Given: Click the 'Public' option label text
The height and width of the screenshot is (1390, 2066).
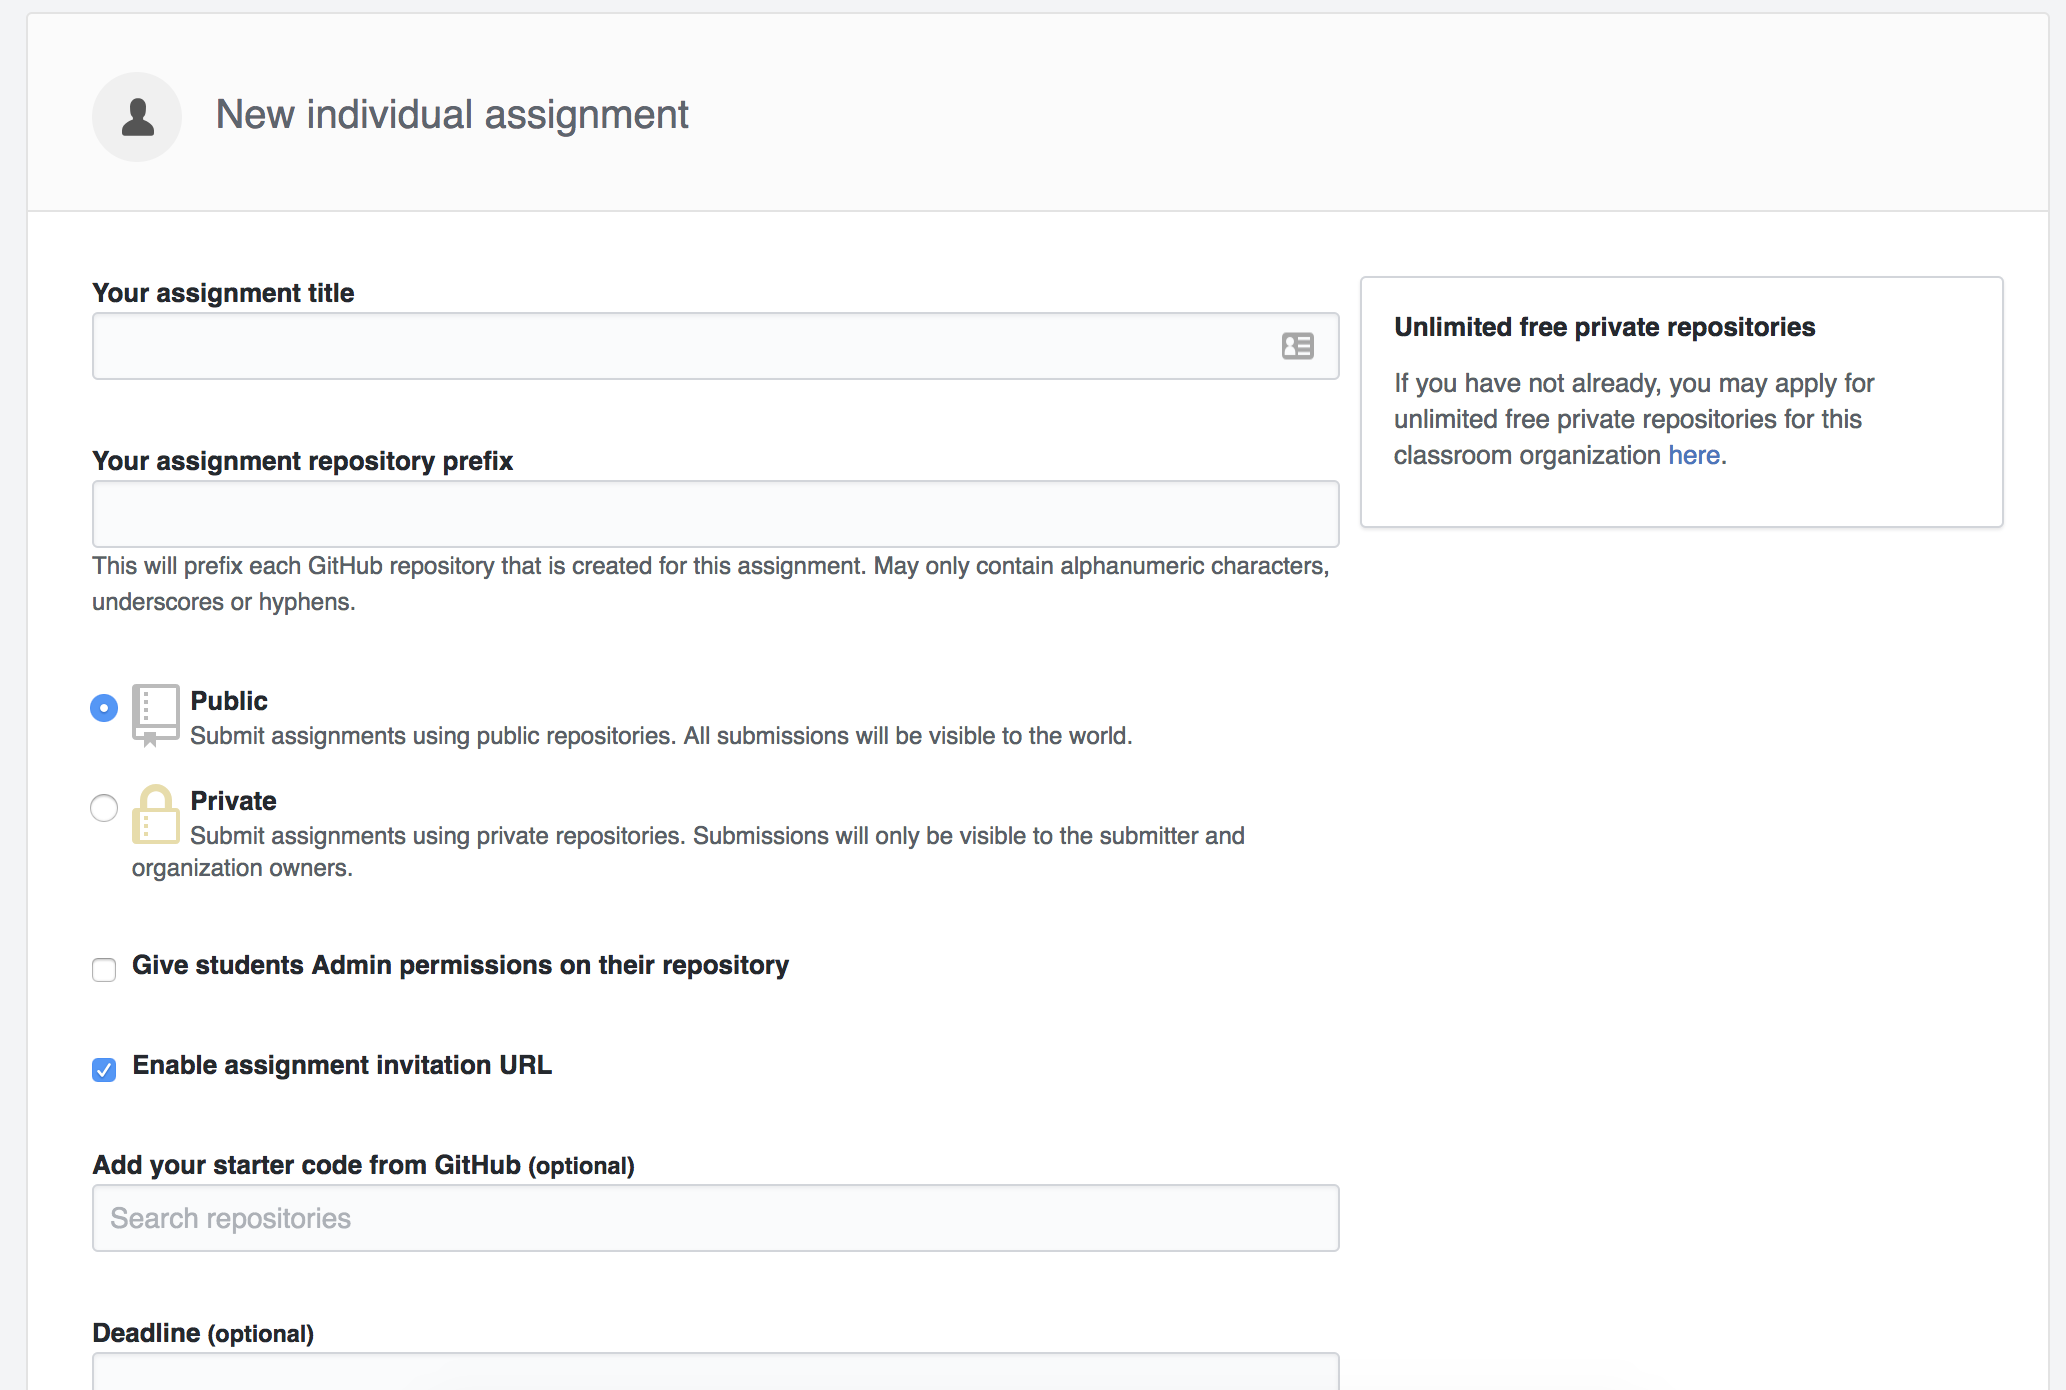Looking at the screenshot, I should click(229, 701).
